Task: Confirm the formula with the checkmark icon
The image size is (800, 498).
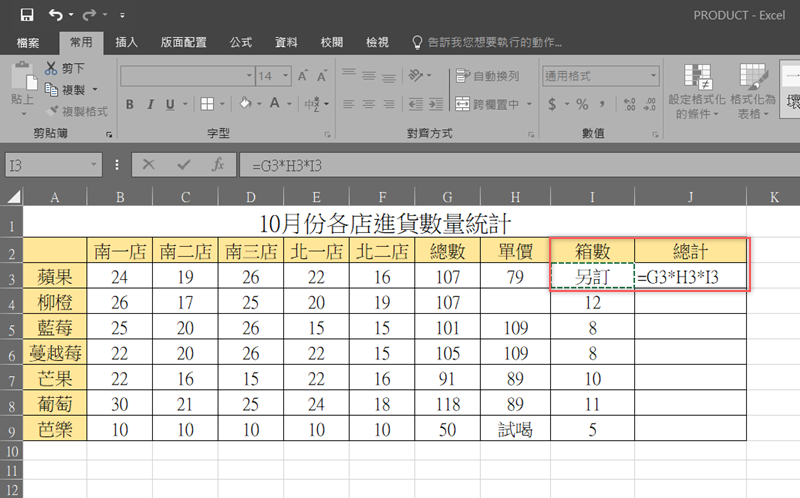Action: coord(182,164)
